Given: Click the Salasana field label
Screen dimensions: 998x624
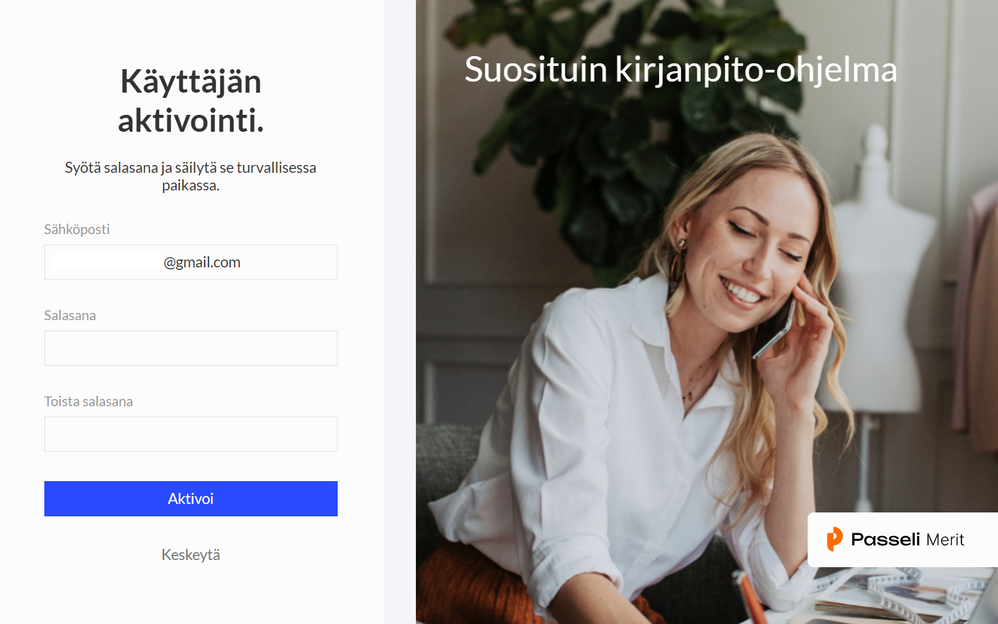Looking at the screenshot, I should tap(70, 315).
